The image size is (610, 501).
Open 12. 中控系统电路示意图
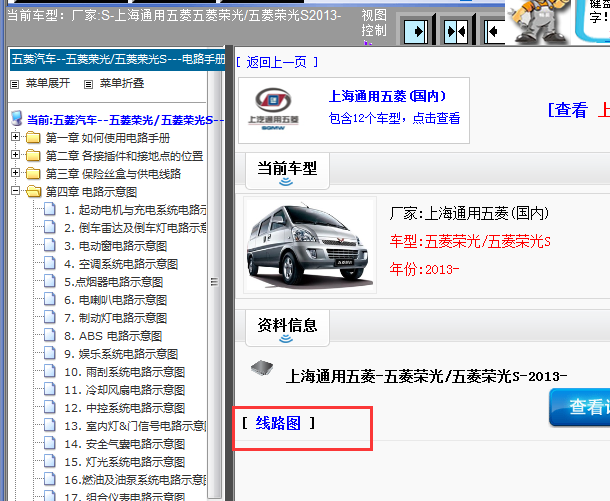(x=124, y=408)
